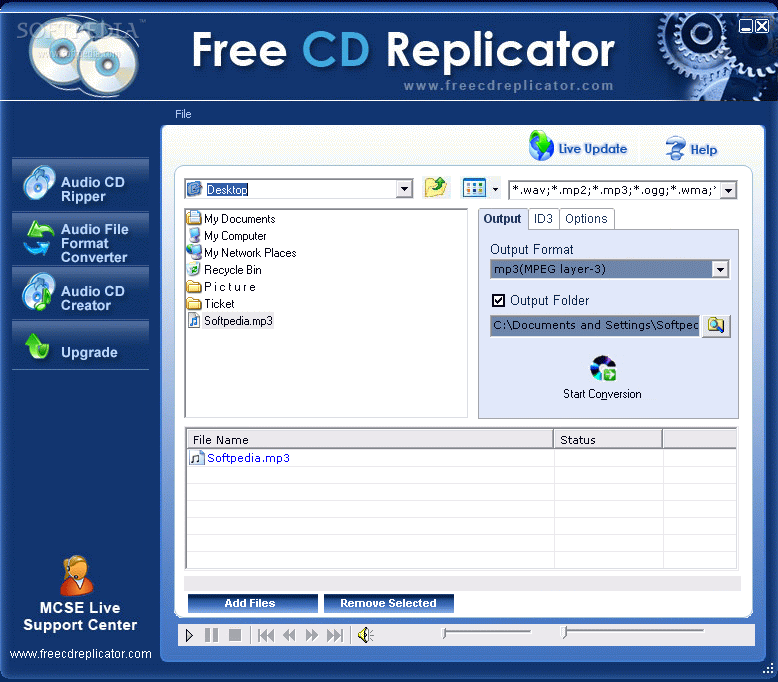Open the Output Format dropdown
778x682 pixels.
pyautogui.click(x=720, y=270)
